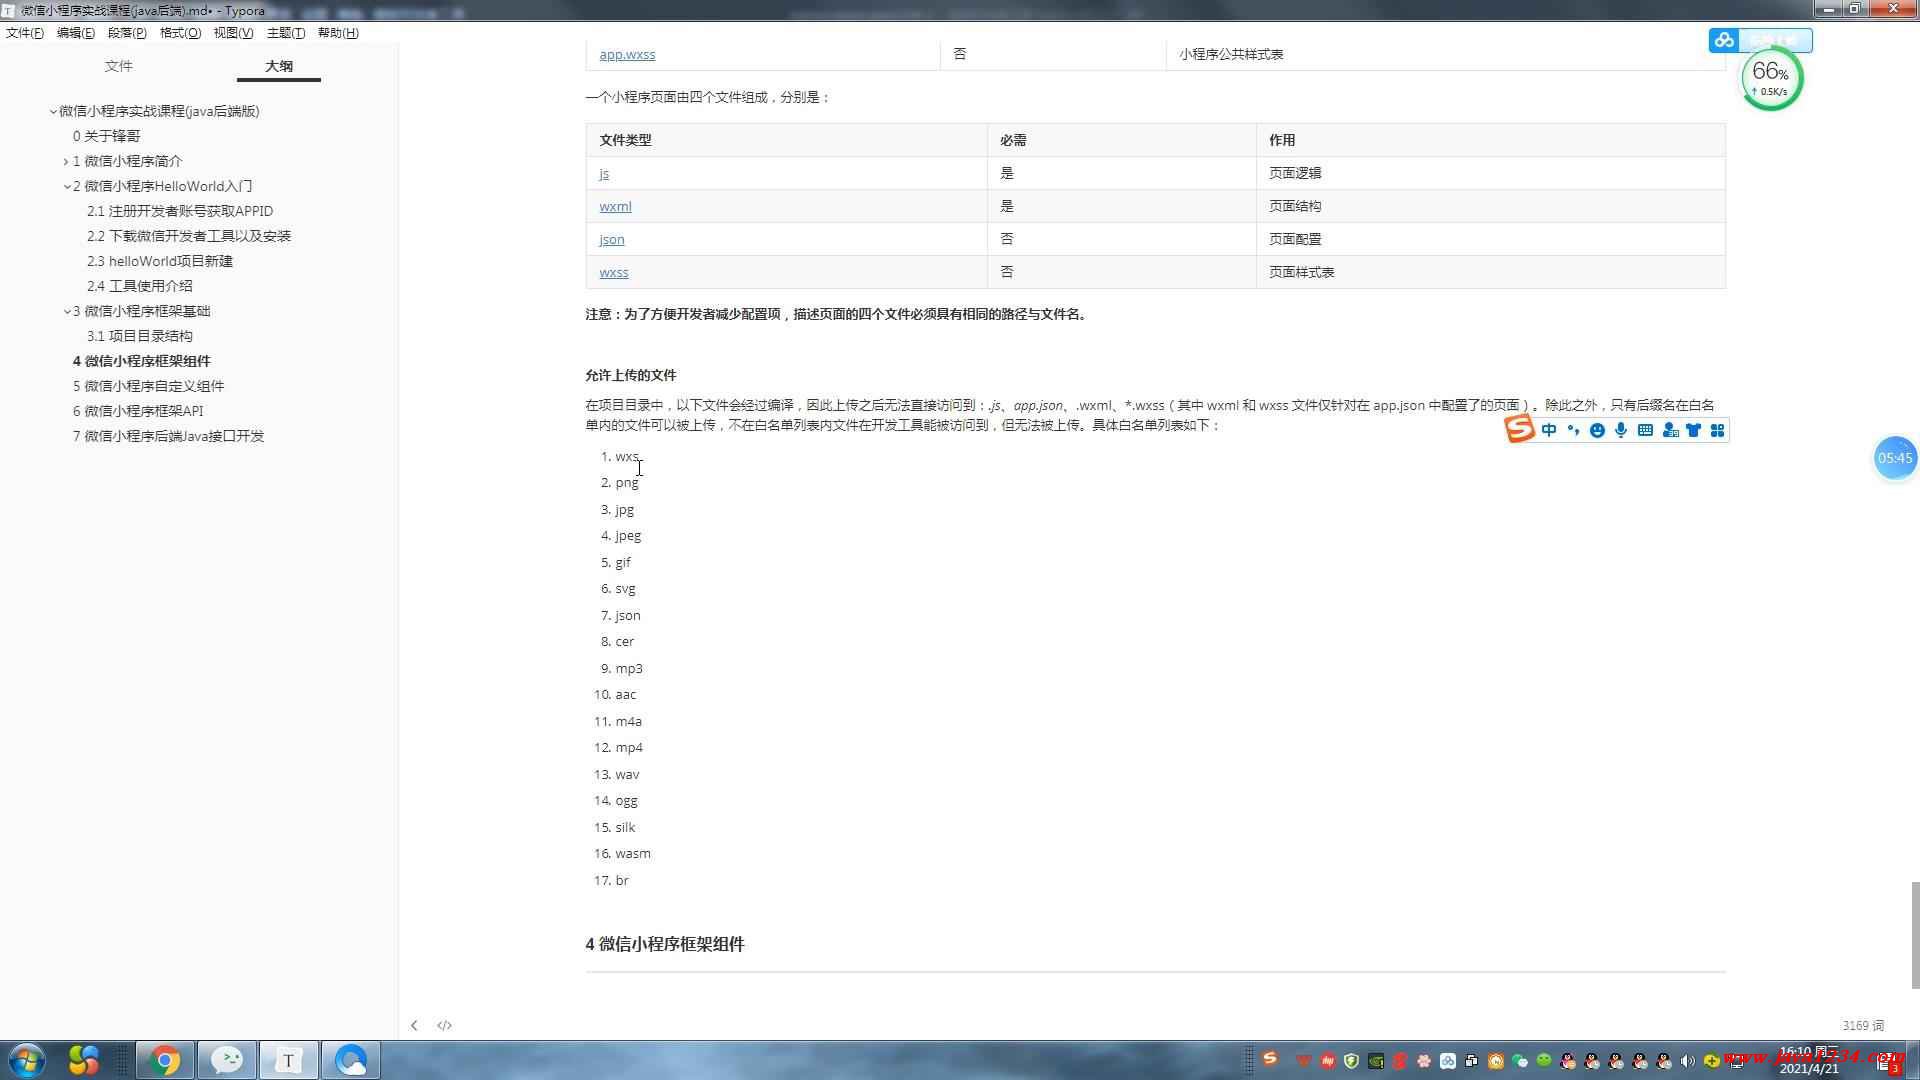Click the 66% speed floating ball
The width and height of the screenshot is (1920, 1080).
coord(1771,78)
